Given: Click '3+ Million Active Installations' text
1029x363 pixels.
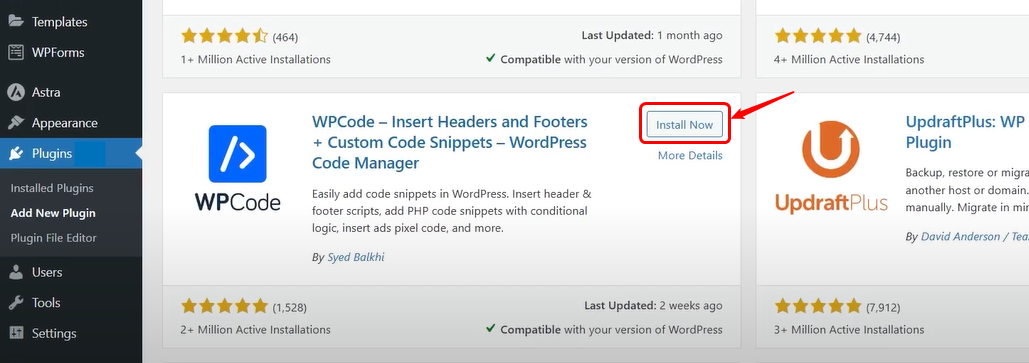Looking at the screenshot, I should (x=849, y=330).
